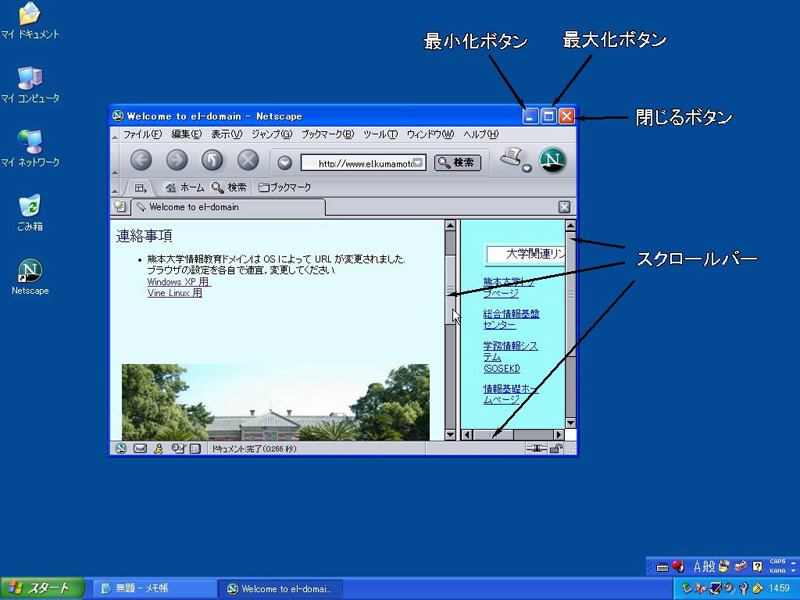Close the current tab with the tab bar X
The height and width of the screenshot is (600, 800).
pos(564,207)
